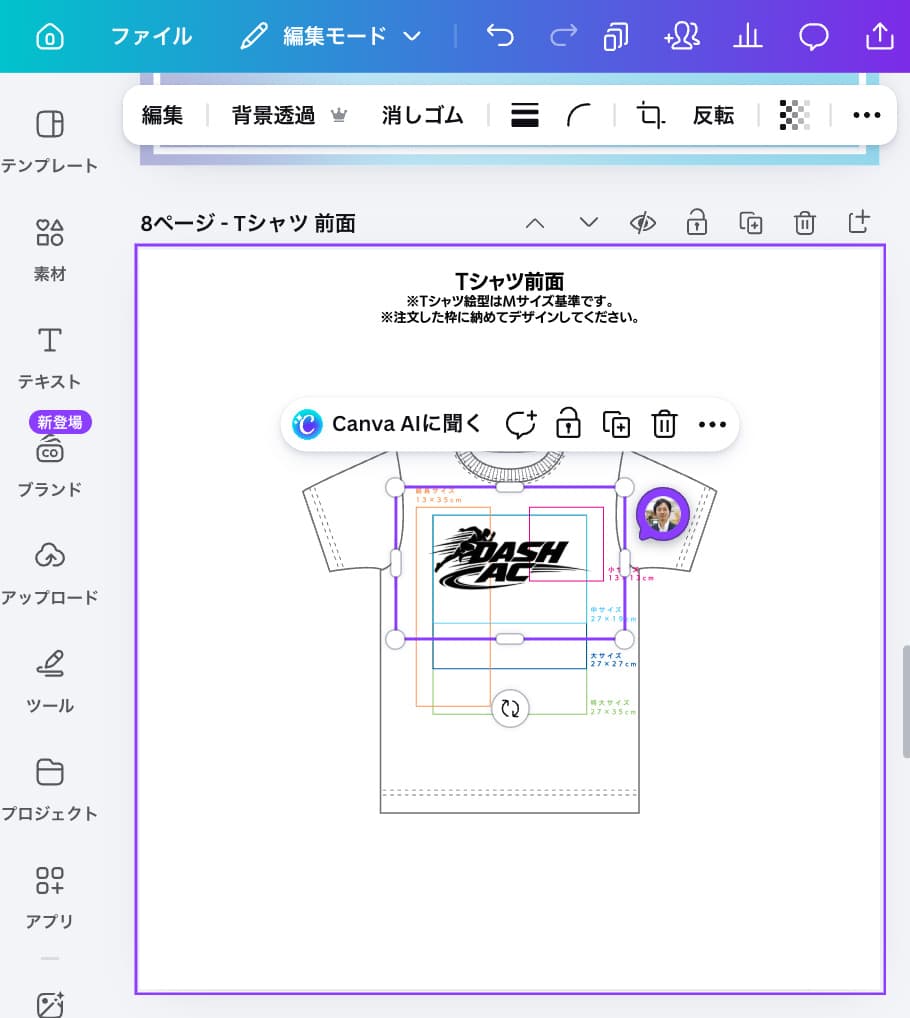Viewport: 910px width, 1018px height.
Task: Share design with upload arrow icon
Action: 879,36
